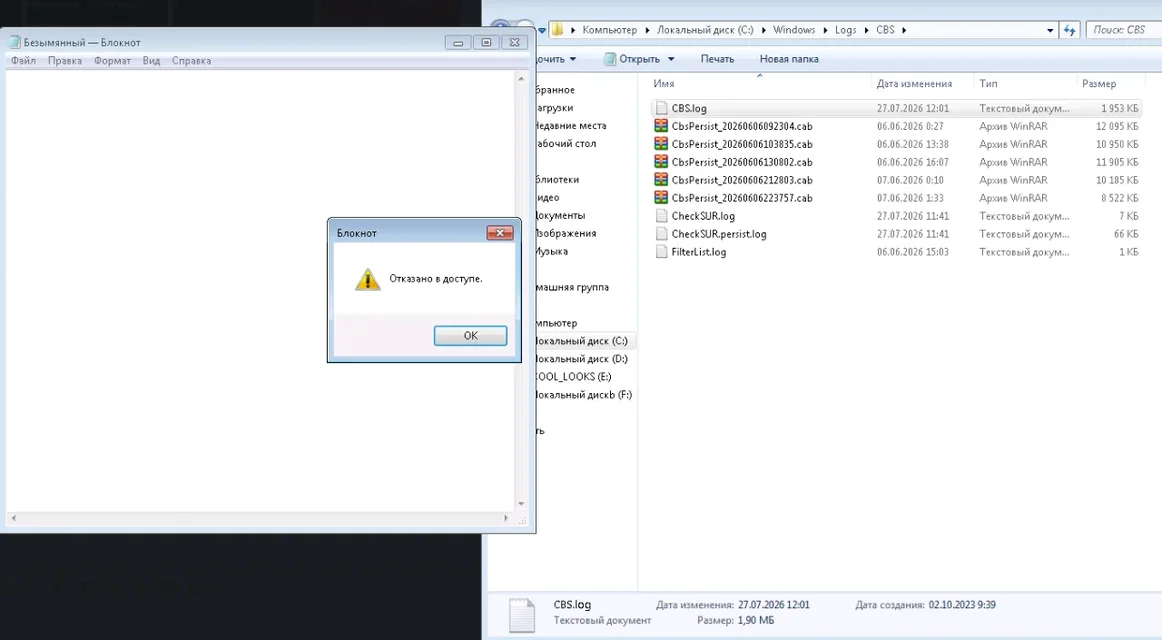Select Локальный диск (D:) in navigation pane
1162x640 pixels.
(x=582, y=359)
